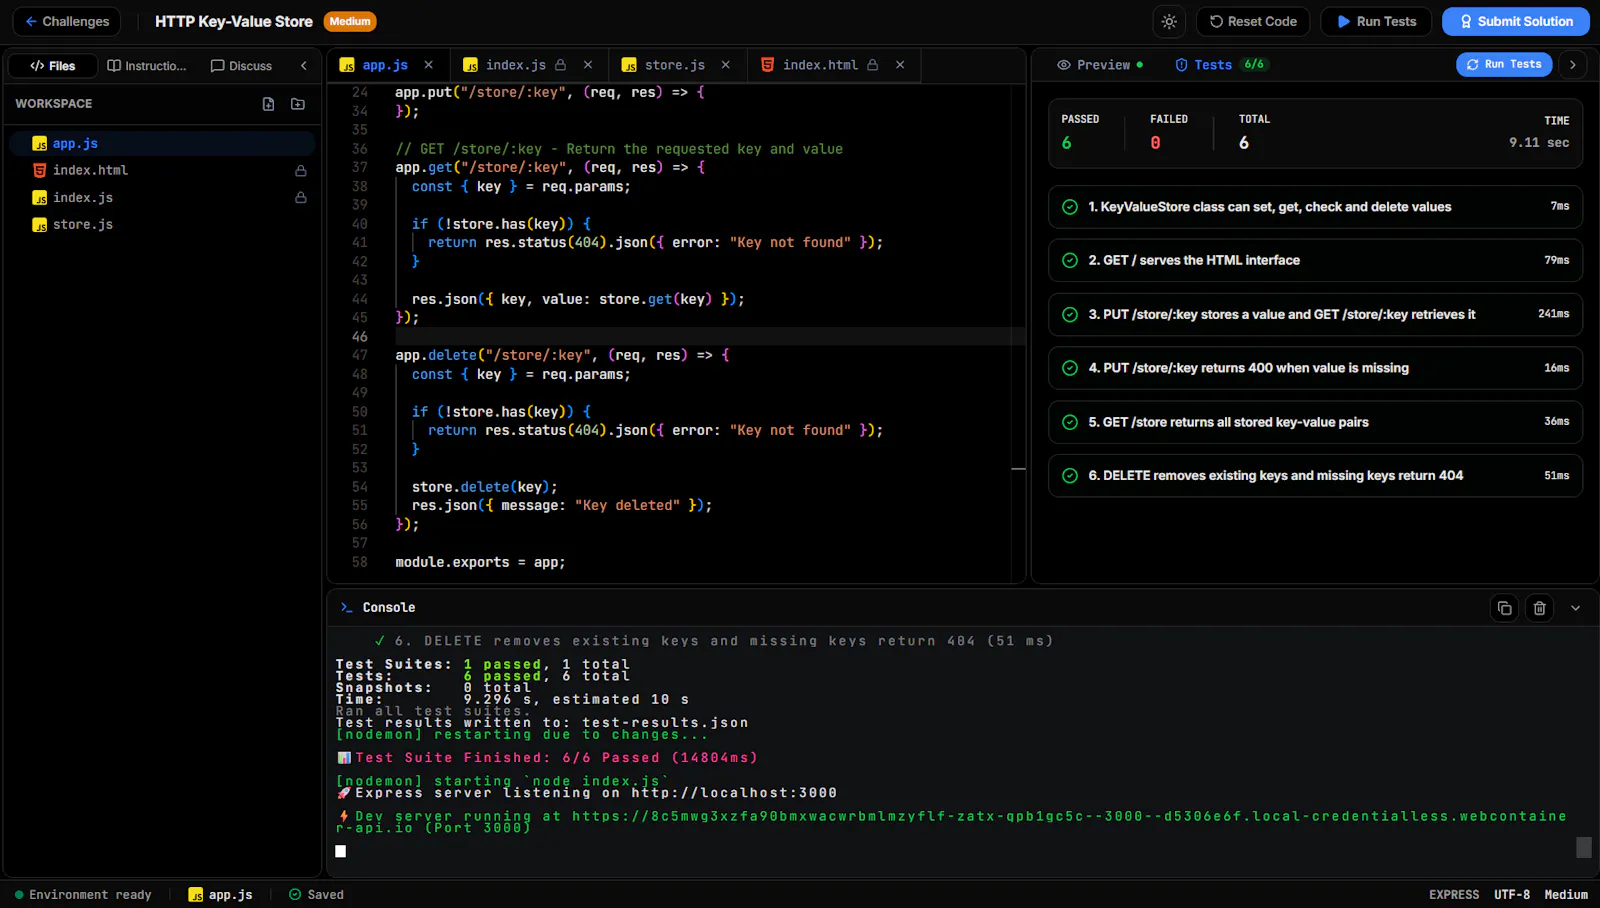This screenshot has width=1600, height=908.
Task: Click lock icon beside index.js in tree
Action: pos(300,198)
